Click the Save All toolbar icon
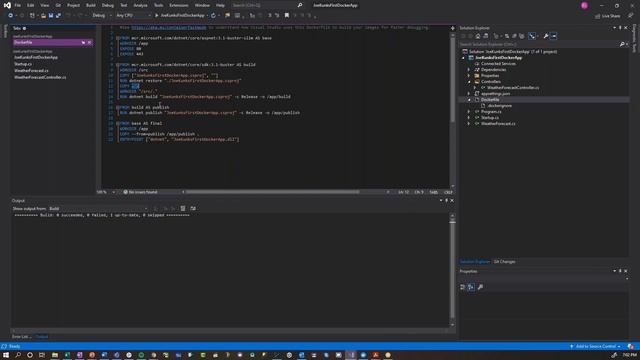The image size is (640, 360). tap(58, 16)
